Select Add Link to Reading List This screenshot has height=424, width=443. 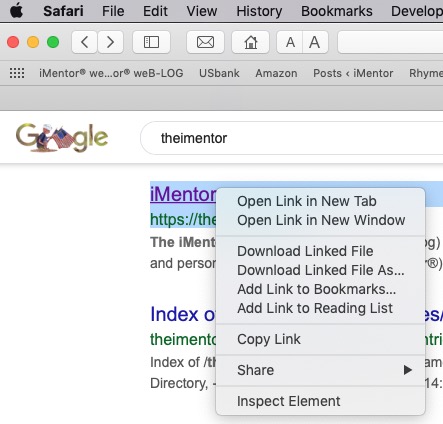coord(315,308)
